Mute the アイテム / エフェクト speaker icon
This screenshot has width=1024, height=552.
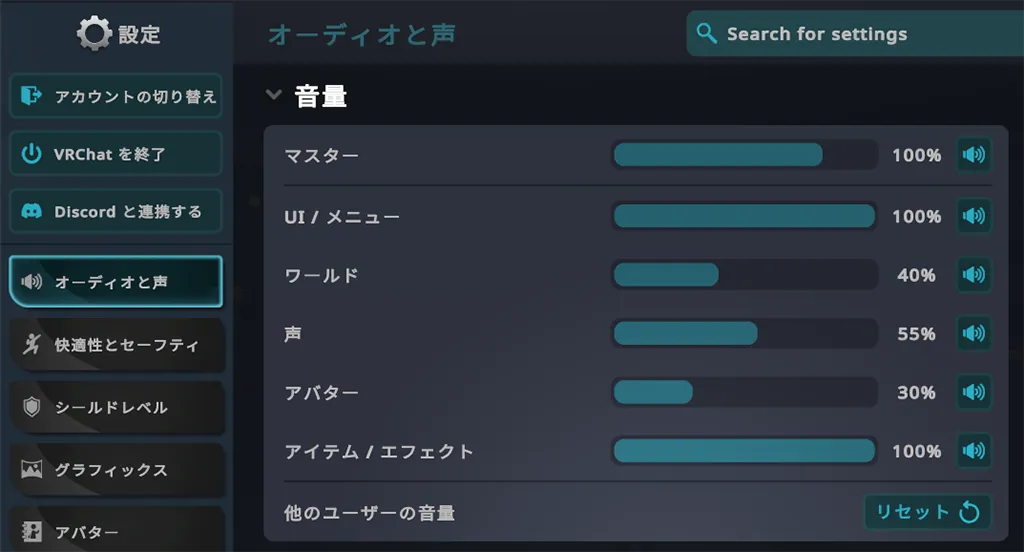click(x=974, y=451)
